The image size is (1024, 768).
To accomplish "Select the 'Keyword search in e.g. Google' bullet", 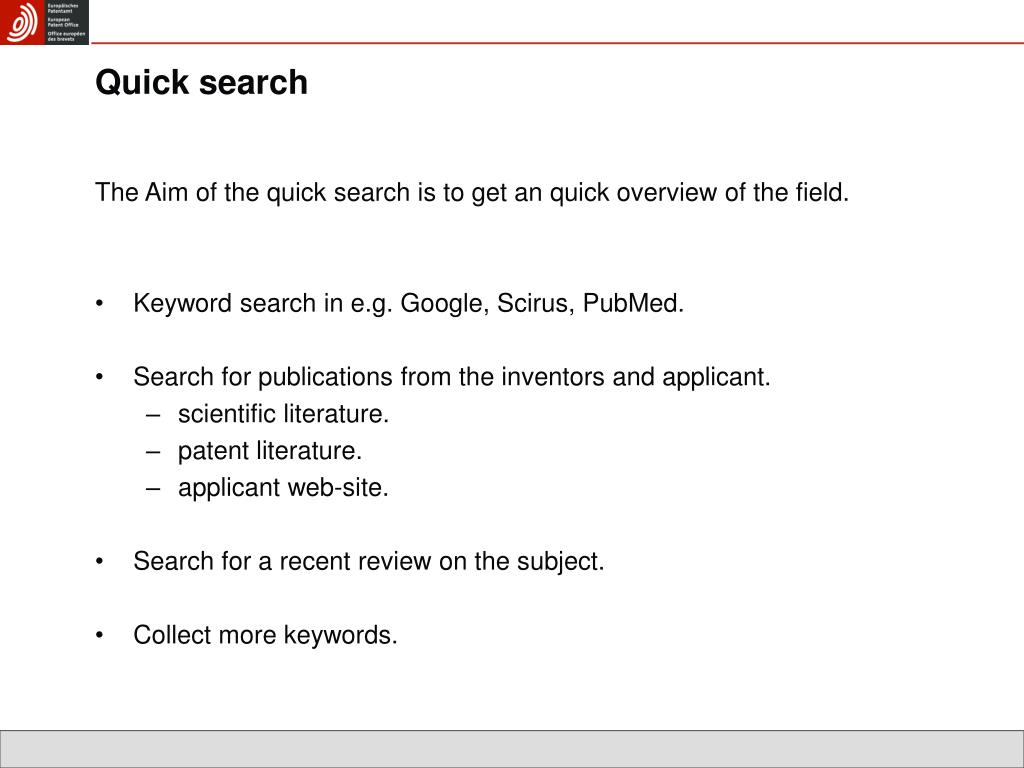I will (408, 304).
